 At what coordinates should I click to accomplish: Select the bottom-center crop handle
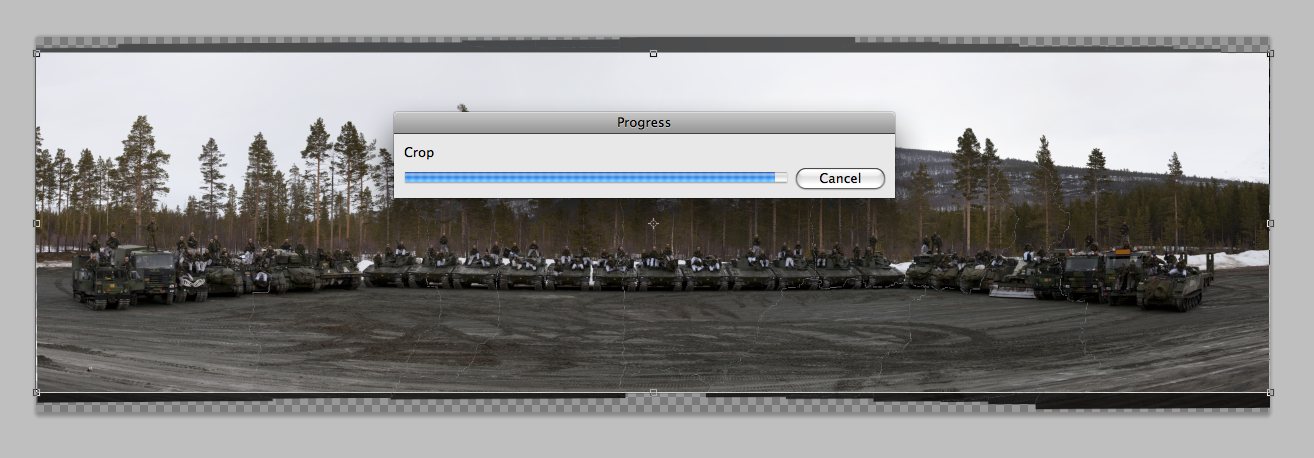point(653,392)
